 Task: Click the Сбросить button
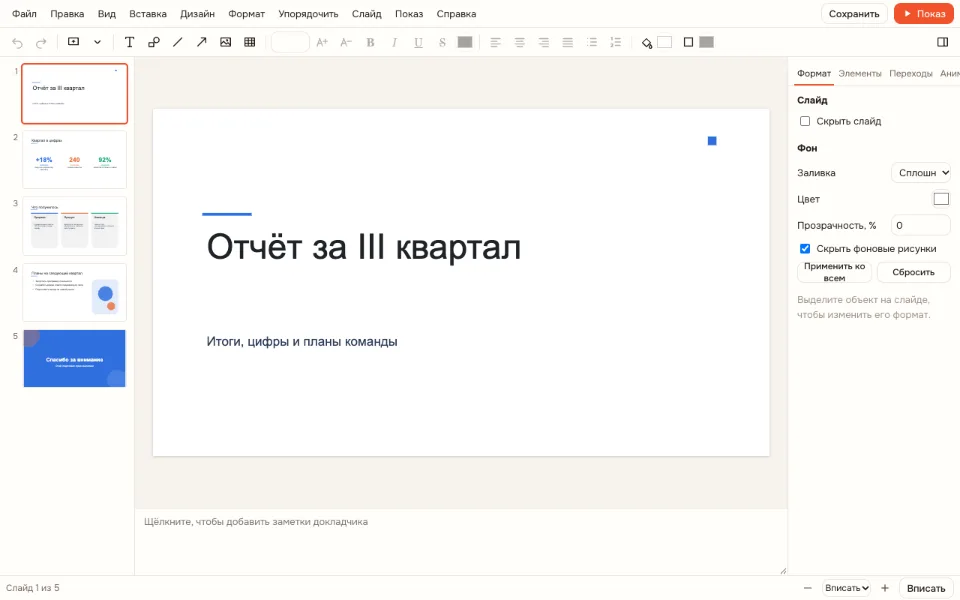(913, 272)
